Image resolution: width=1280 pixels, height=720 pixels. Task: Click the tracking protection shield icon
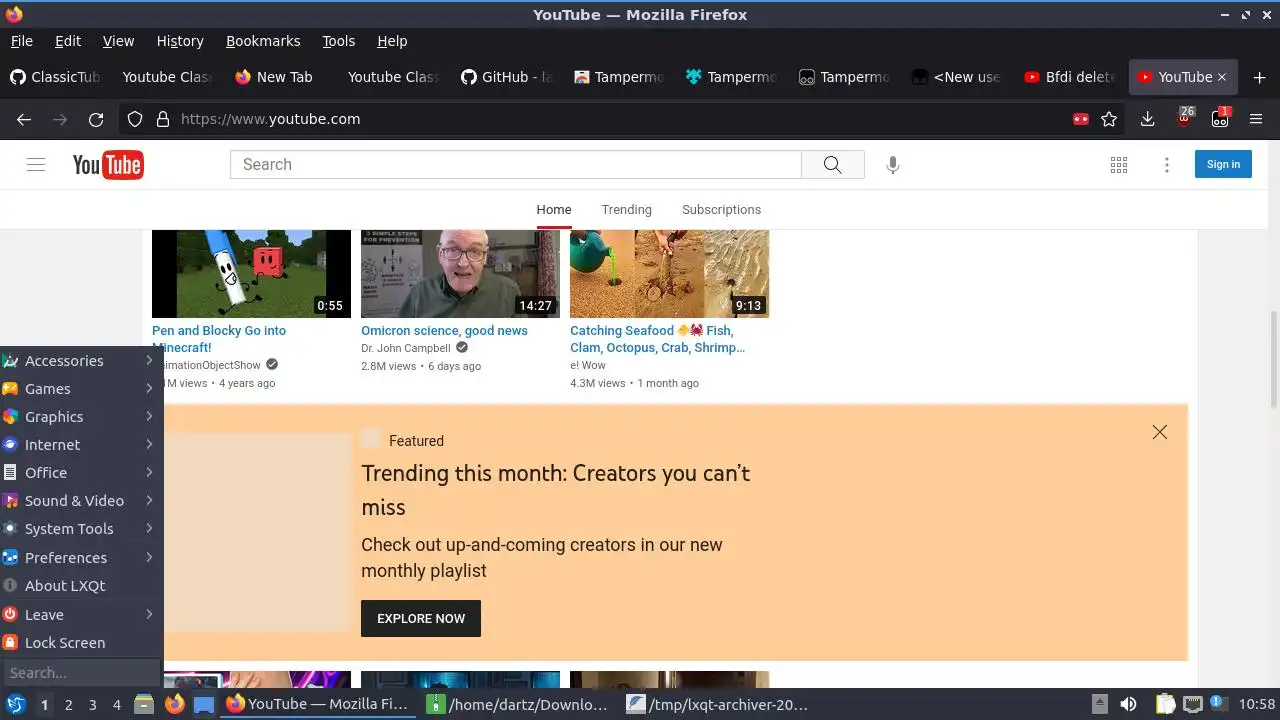coord(135,119)
